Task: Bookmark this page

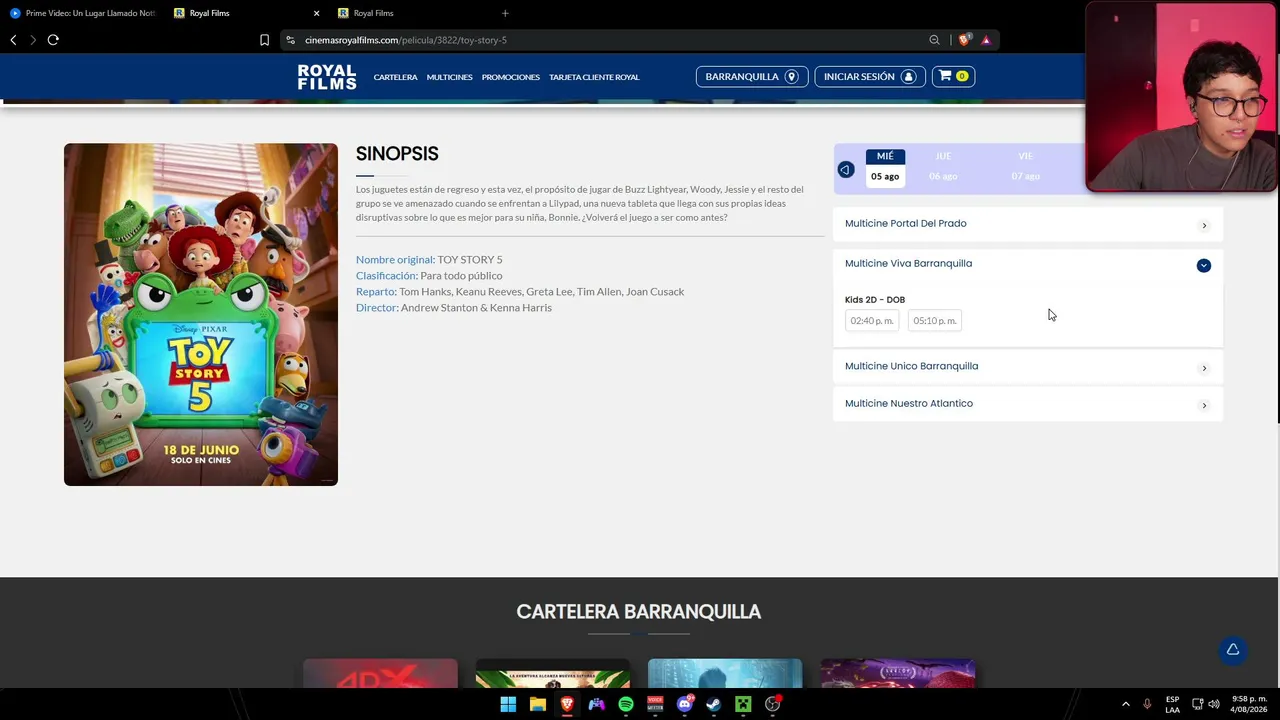Action: pyautogui.click(x=264, y=40)
